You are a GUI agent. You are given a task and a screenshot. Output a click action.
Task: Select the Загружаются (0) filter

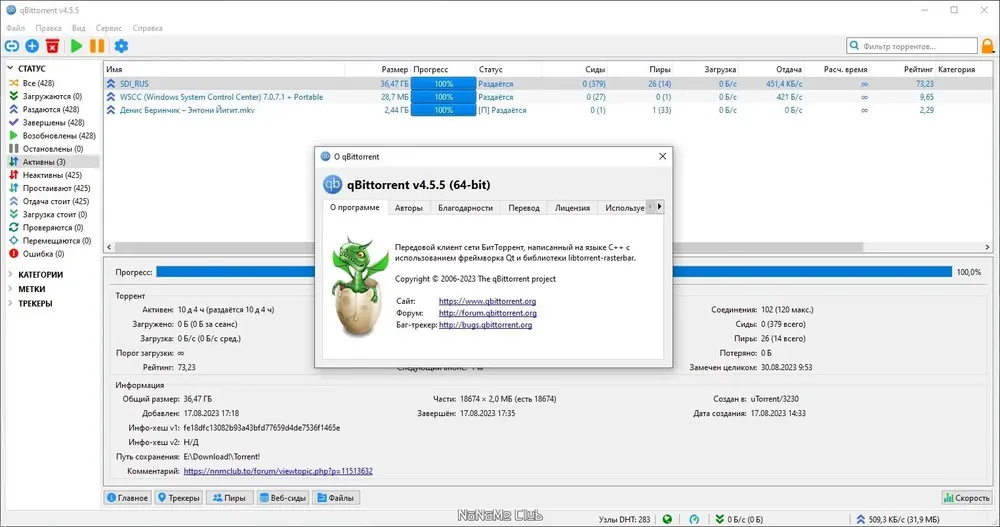52,96
